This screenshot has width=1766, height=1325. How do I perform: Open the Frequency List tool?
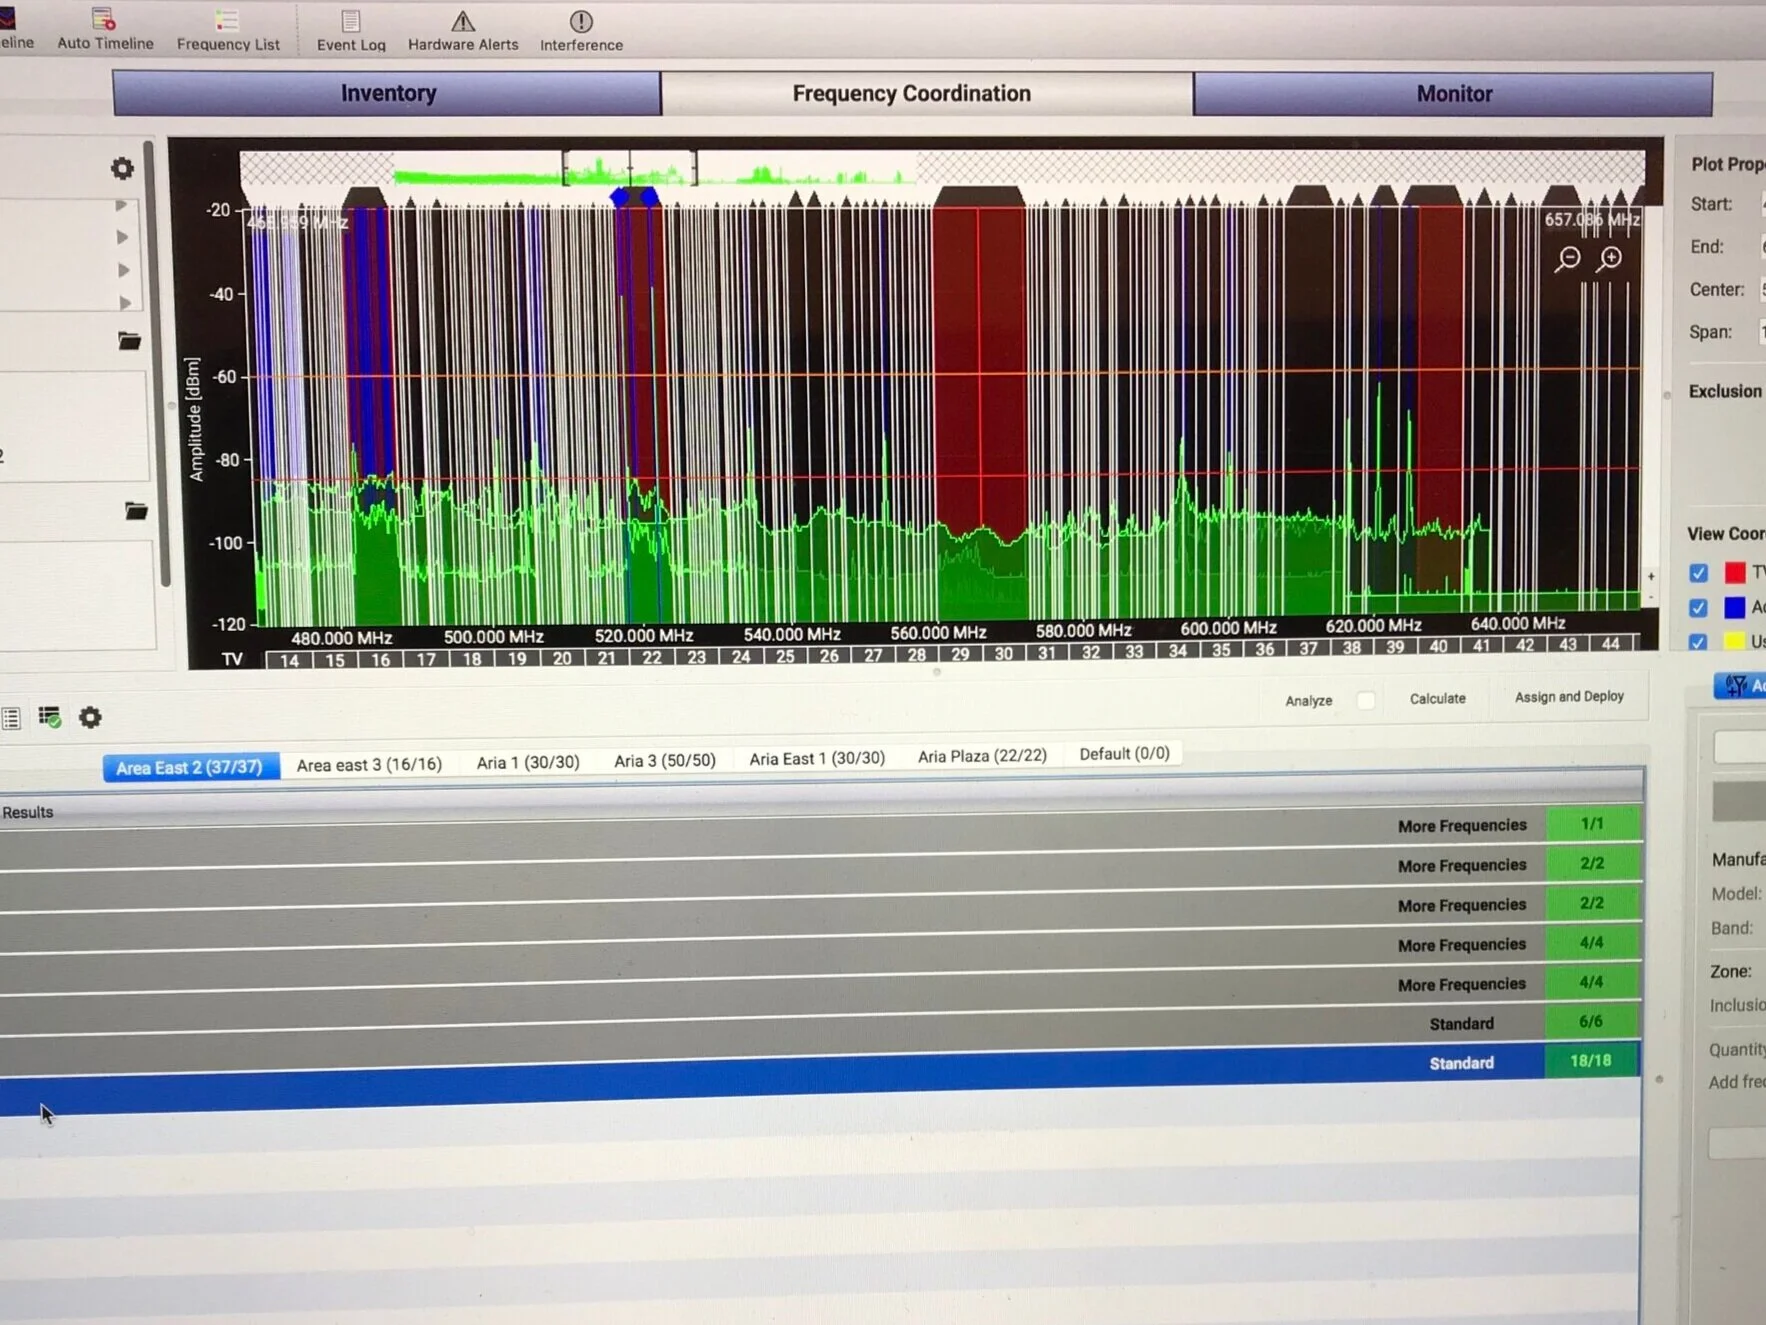pyautogui.click(x=228, y=30)
